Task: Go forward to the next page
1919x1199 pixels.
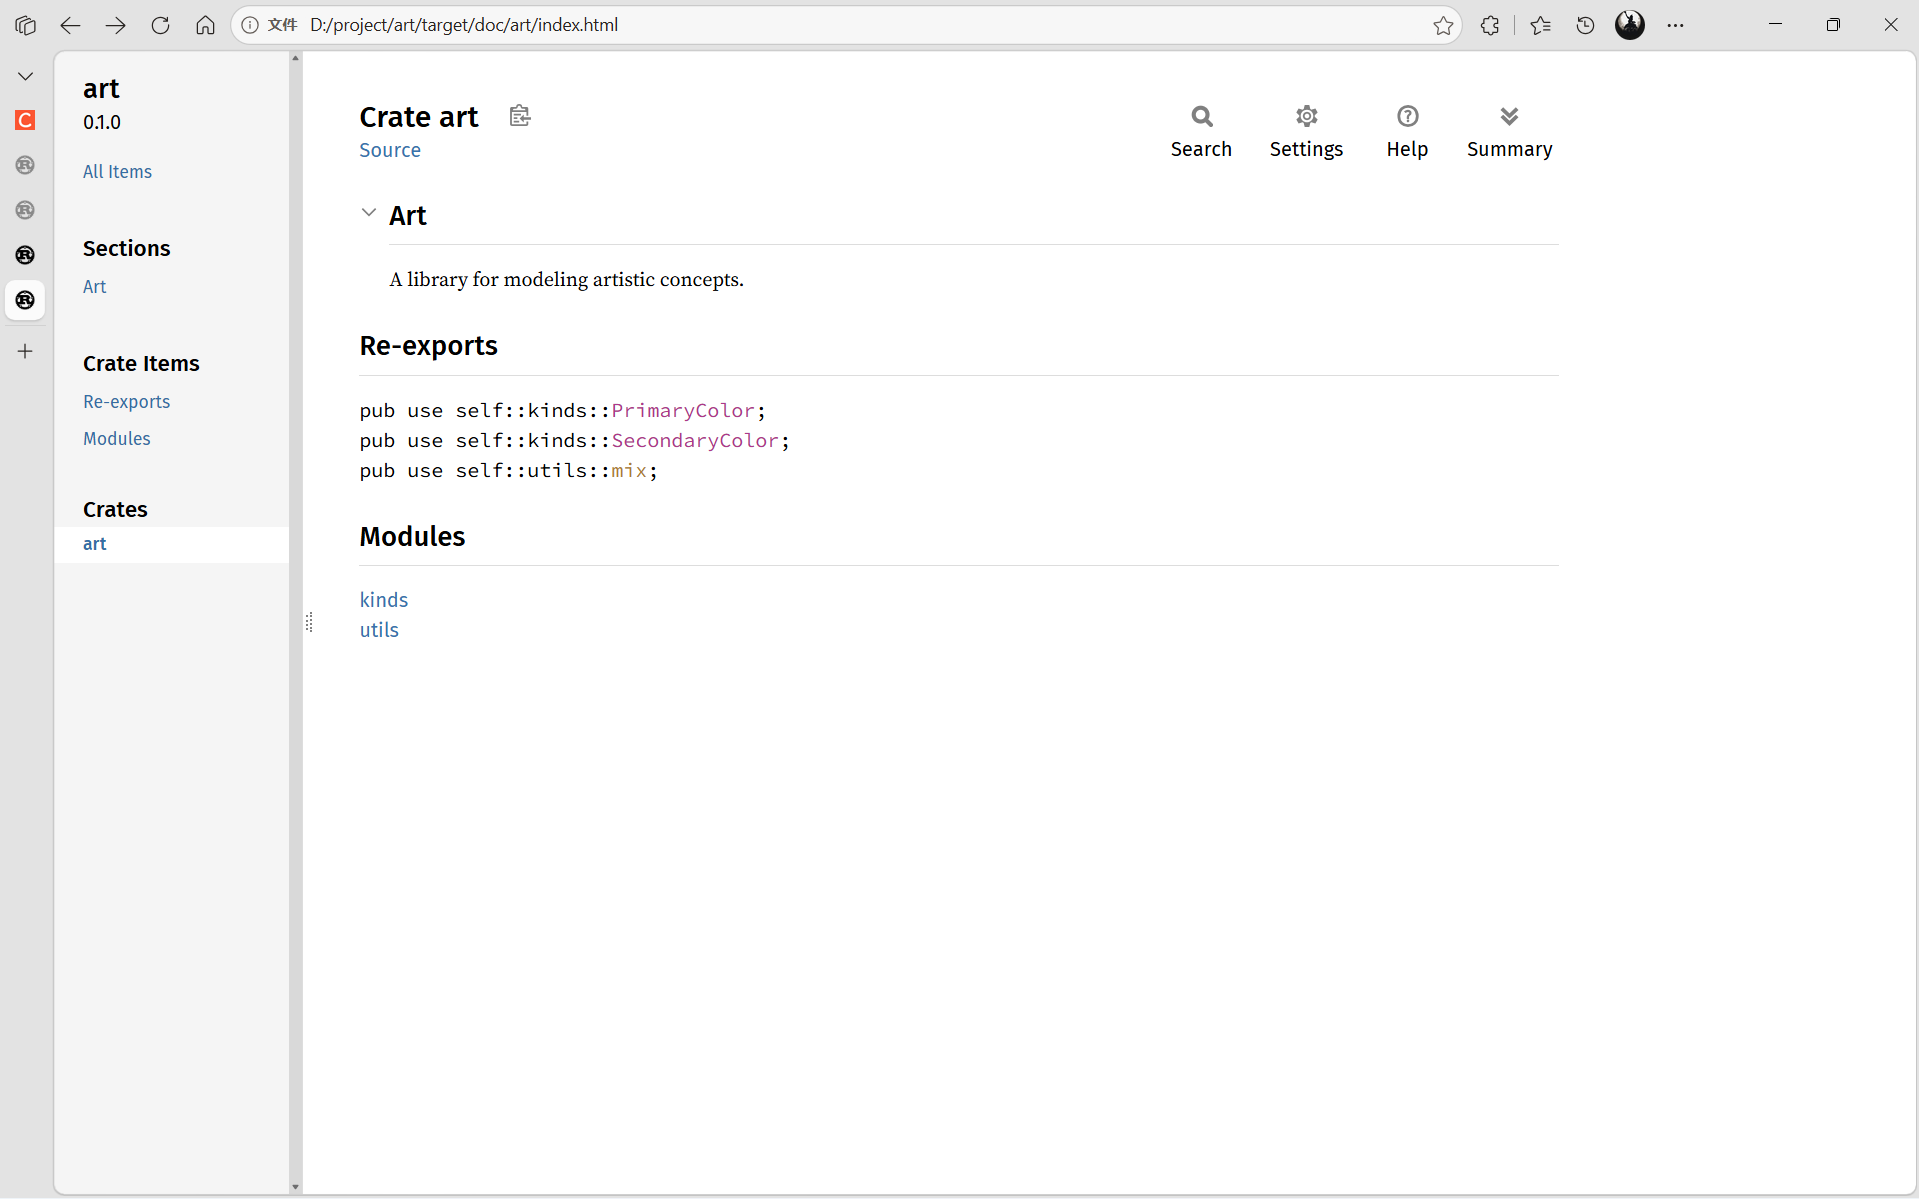Action: (x=116, y=25)
